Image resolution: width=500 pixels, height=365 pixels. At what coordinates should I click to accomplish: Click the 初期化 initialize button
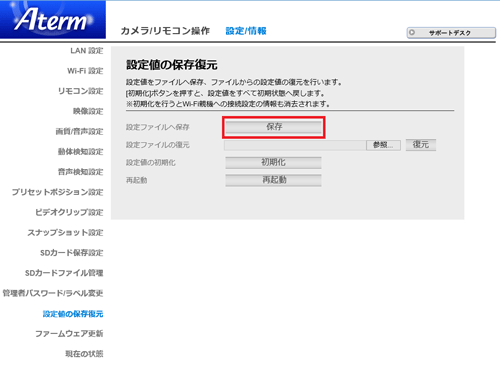[273, 163]
